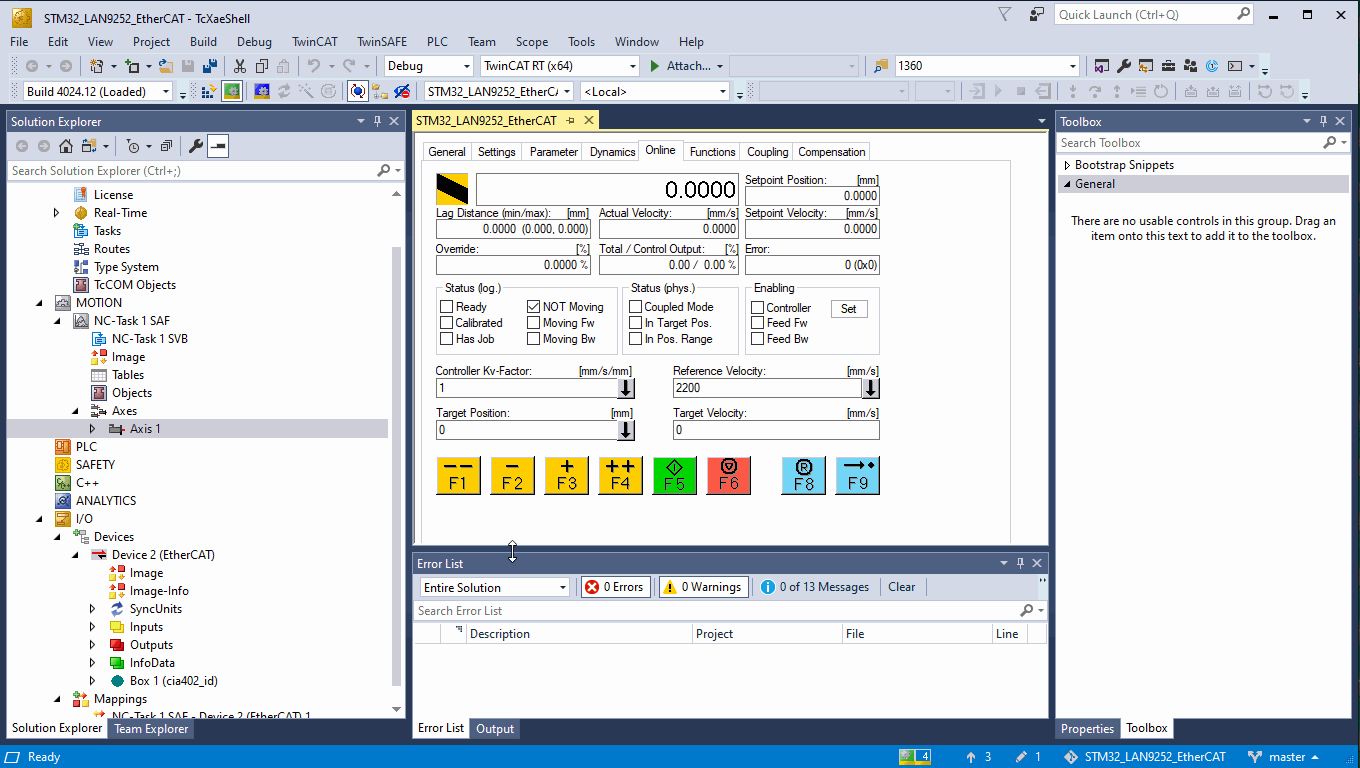
Task: Switch to the Output panel tab
Action: tap(495, 729)
